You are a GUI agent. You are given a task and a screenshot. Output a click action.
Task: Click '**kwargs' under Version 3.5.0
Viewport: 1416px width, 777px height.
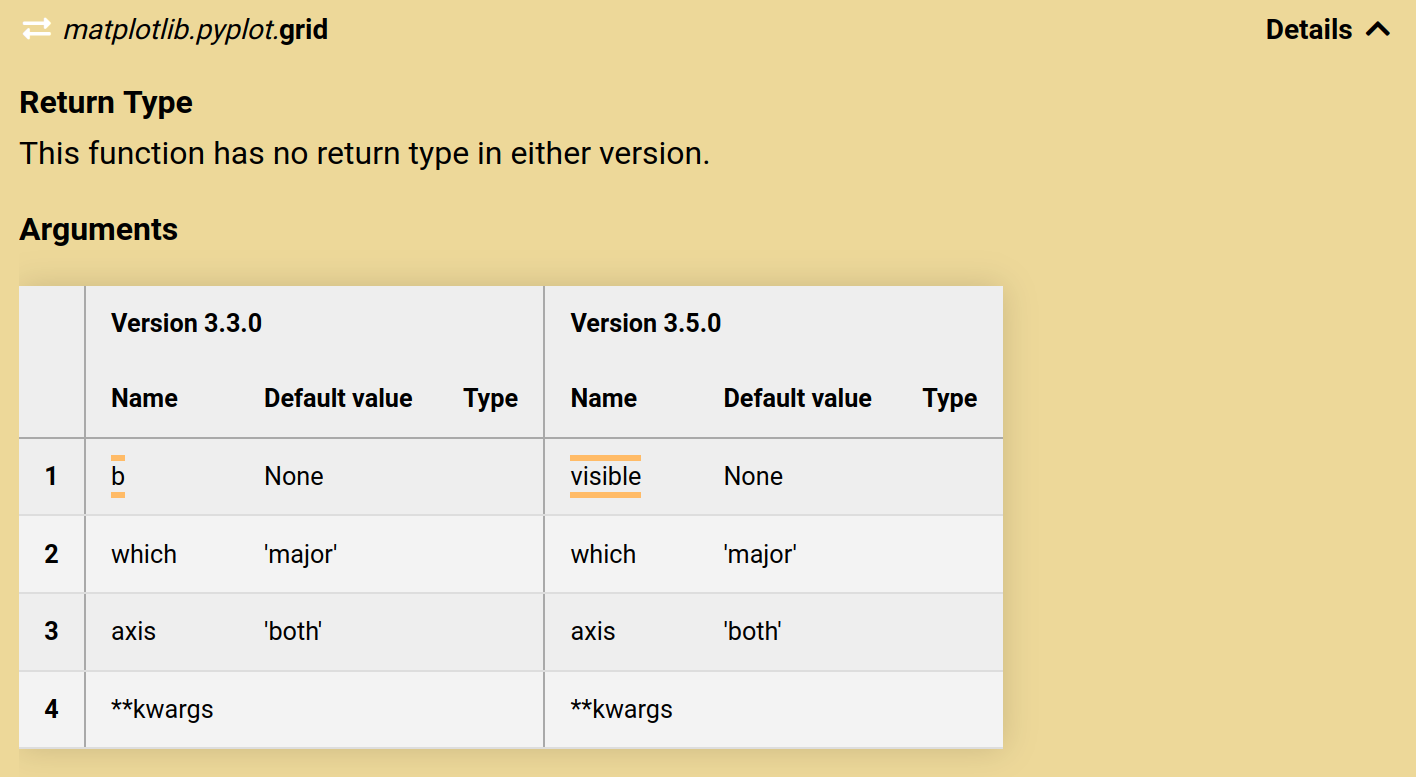point(621,710)
